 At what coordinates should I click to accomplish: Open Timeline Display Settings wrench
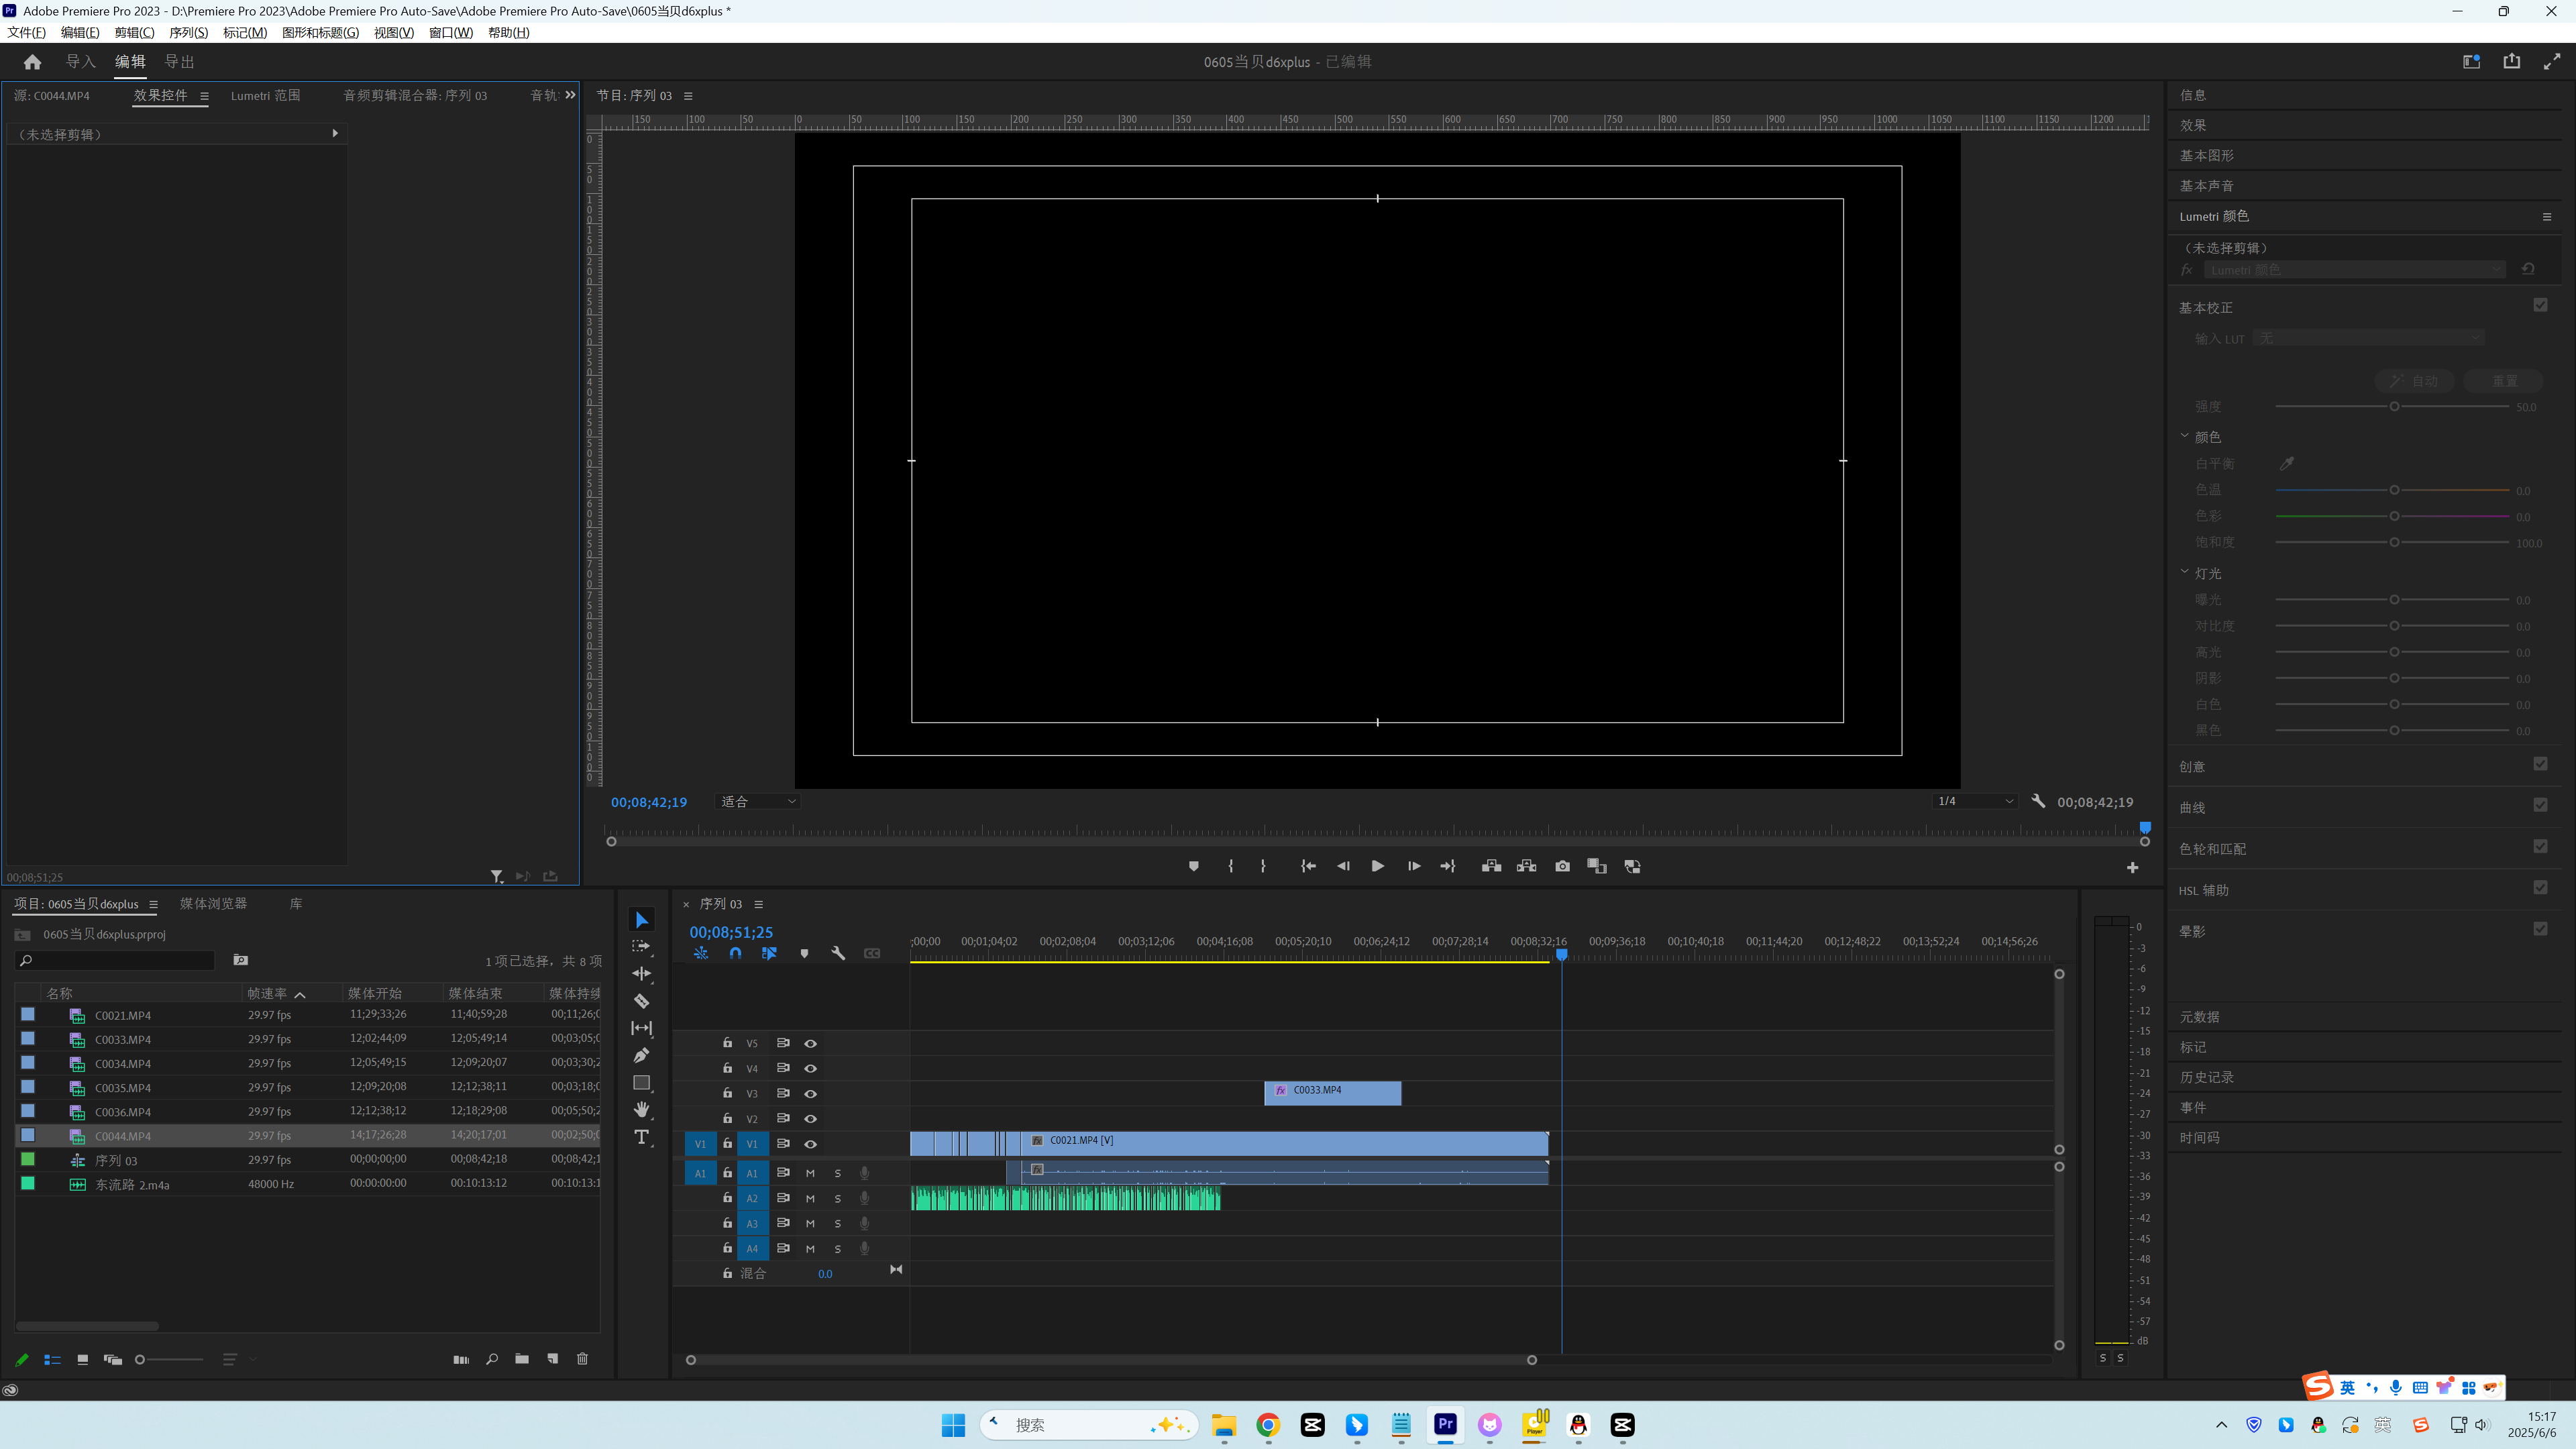838,953
